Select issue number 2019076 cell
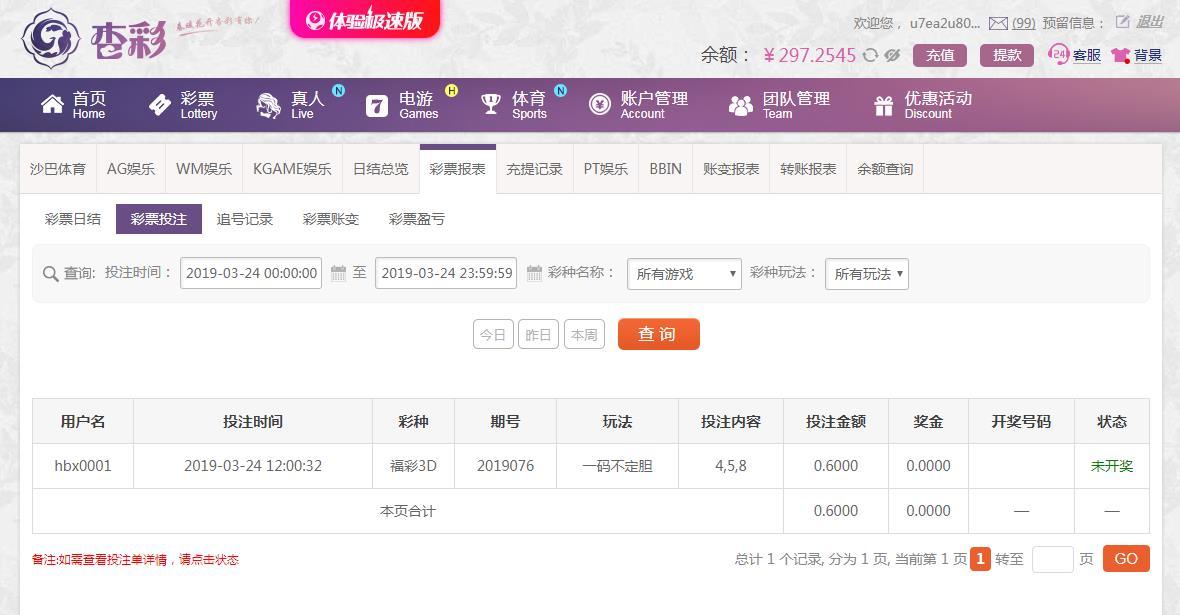 (505, 466)
